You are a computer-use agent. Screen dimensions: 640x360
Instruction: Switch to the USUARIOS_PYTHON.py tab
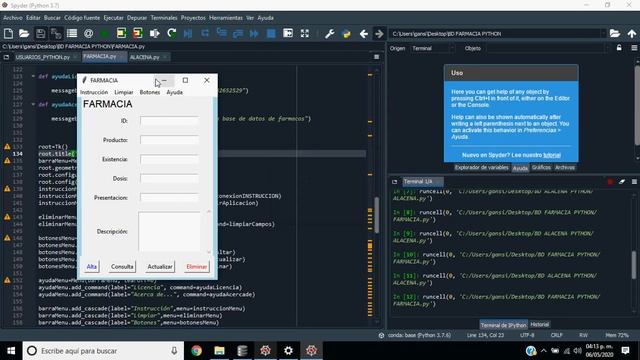42,57
